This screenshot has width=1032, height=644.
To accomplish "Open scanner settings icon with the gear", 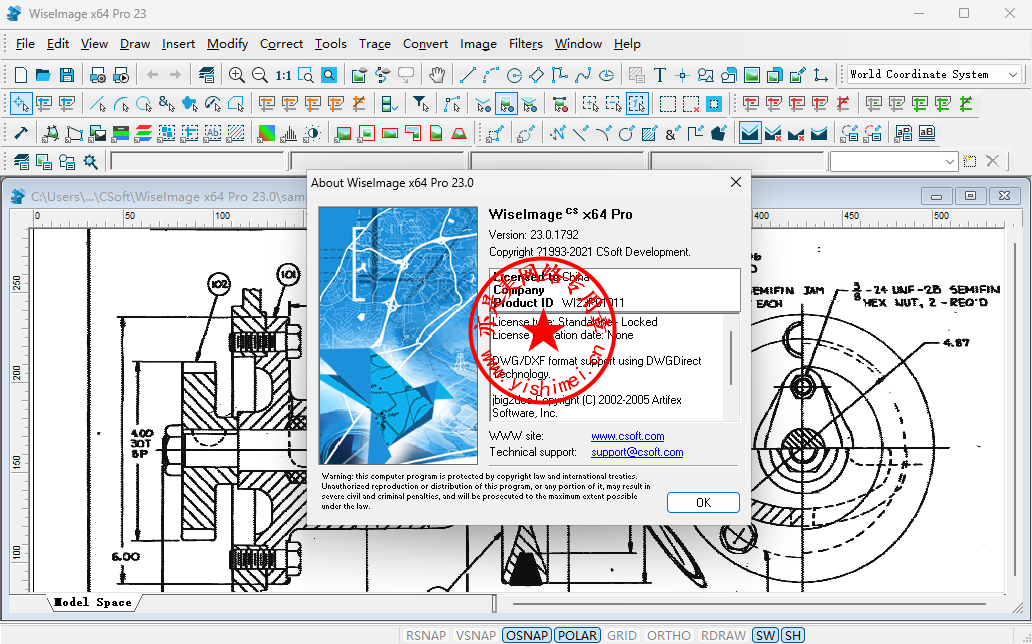I will tap(98, 75).
